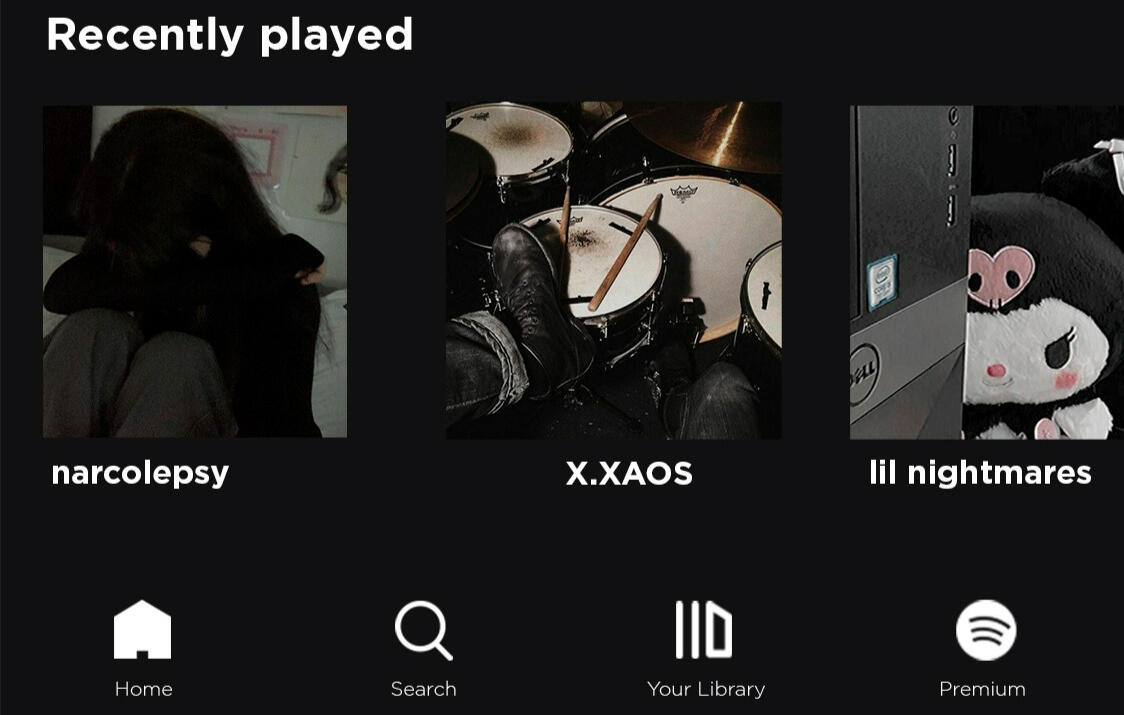Click the Recently played heading
This screenshot has height=715, width=1124.
pos(229,34)
